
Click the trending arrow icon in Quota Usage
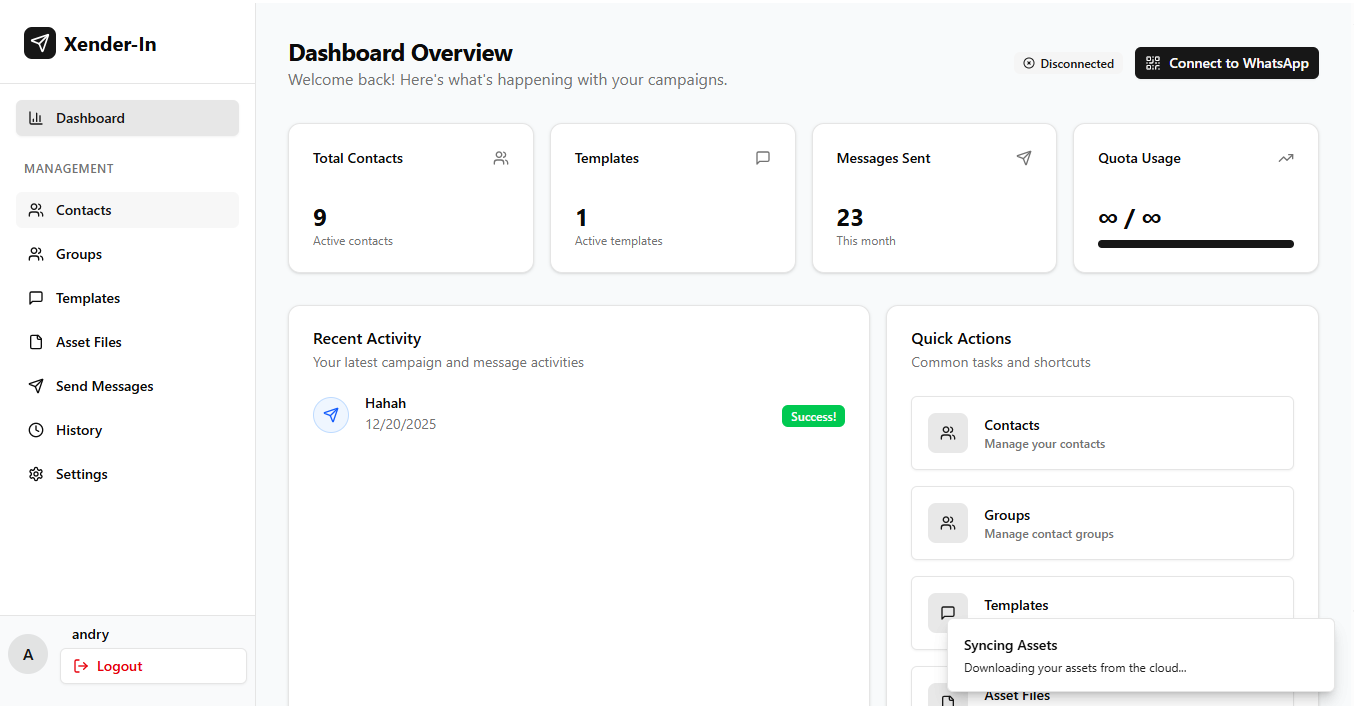[1286, 158]
